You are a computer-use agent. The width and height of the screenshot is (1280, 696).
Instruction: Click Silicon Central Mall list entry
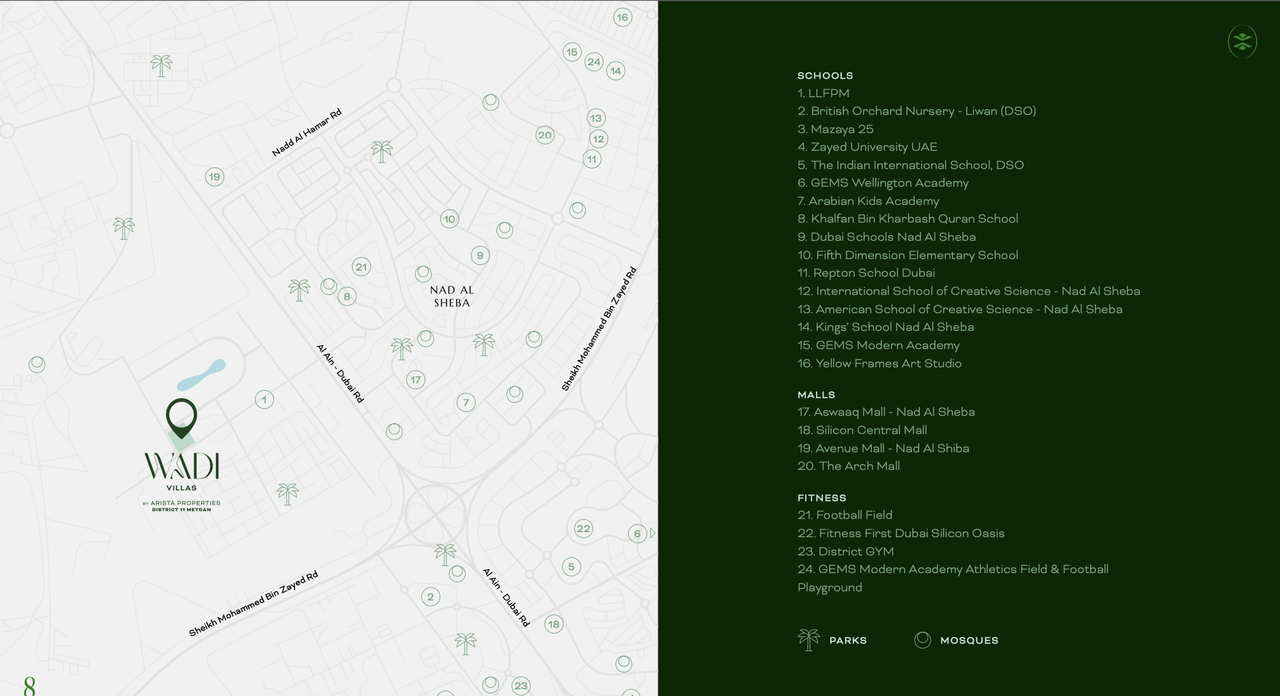pos(871,430)
